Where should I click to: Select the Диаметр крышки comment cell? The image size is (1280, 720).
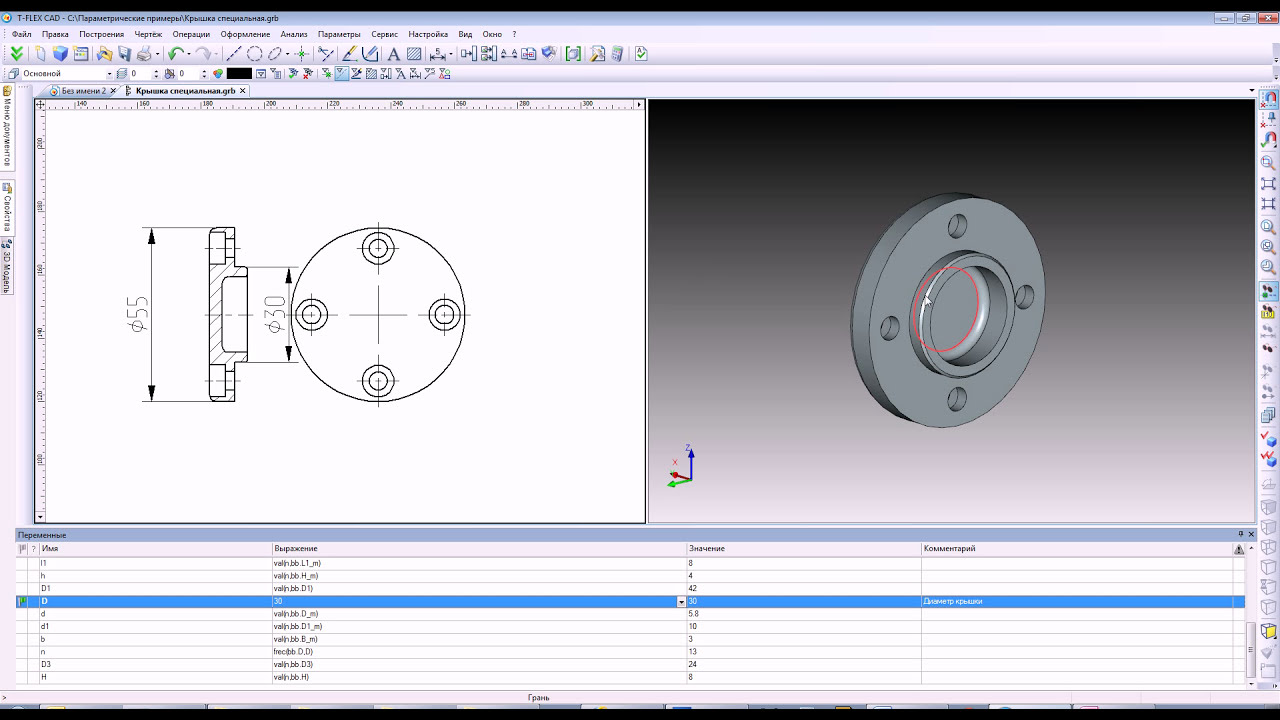pos(1076,602)
